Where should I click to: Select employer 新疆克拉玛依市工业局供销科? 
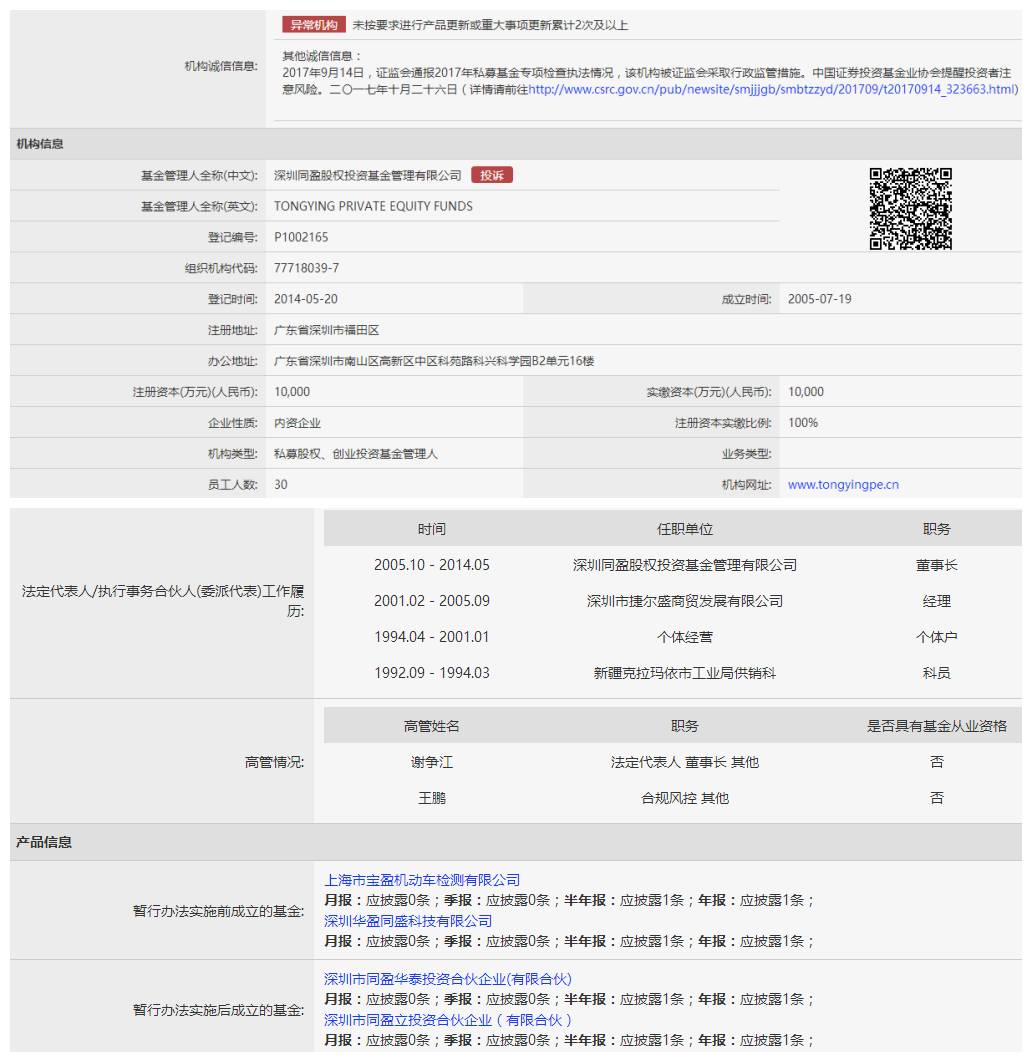[685, 673]
